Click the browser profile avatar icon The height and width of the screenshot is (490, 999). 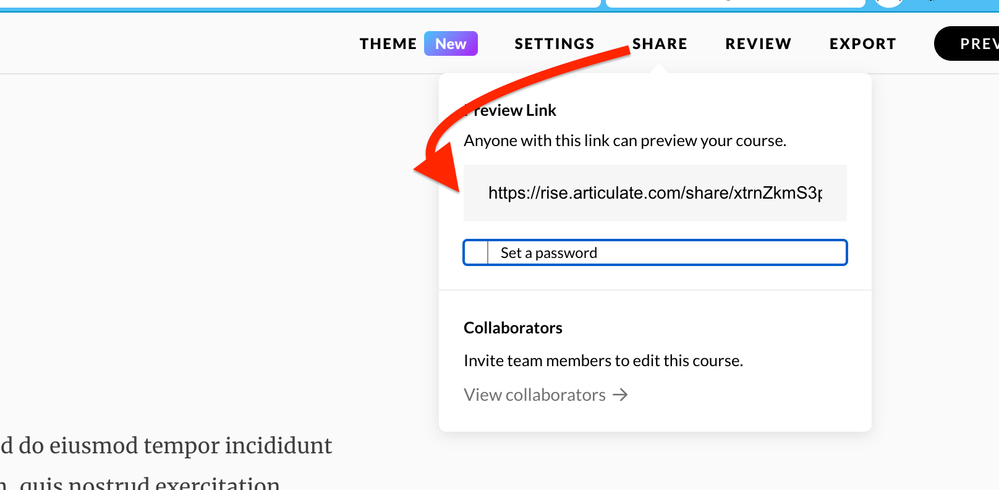(x=889, y=3)
